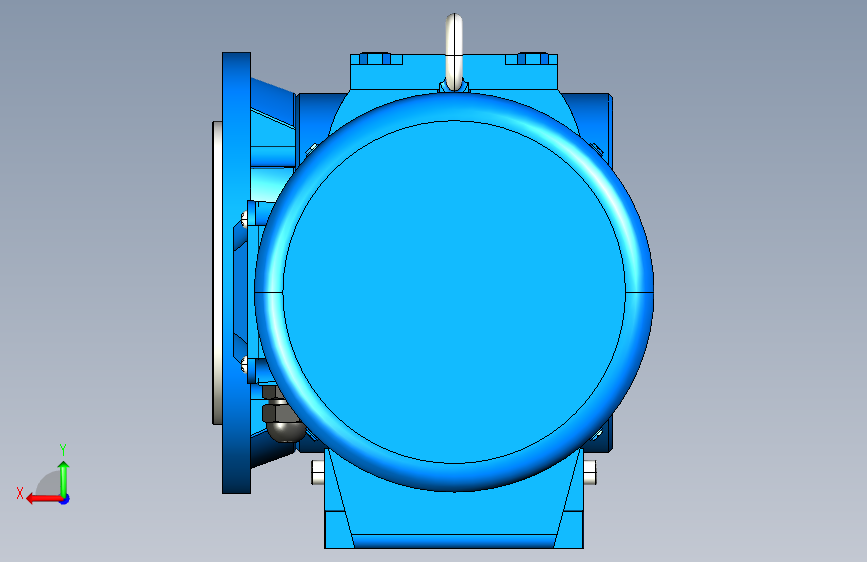The height and width of the screenshot is (562, 867).
Task: Click the red X axis label
Action: [20, 493]
